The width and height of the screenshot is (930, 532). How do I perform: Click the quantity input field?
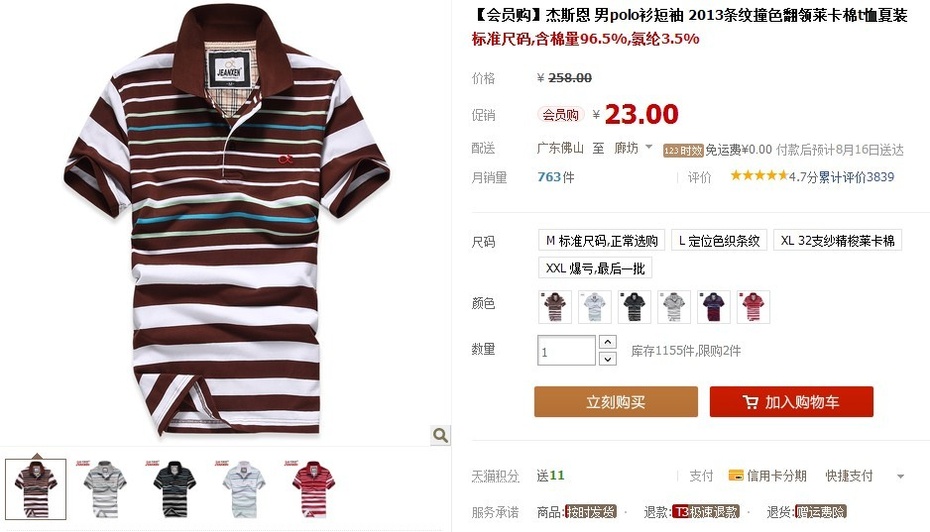tap(566, 351)
